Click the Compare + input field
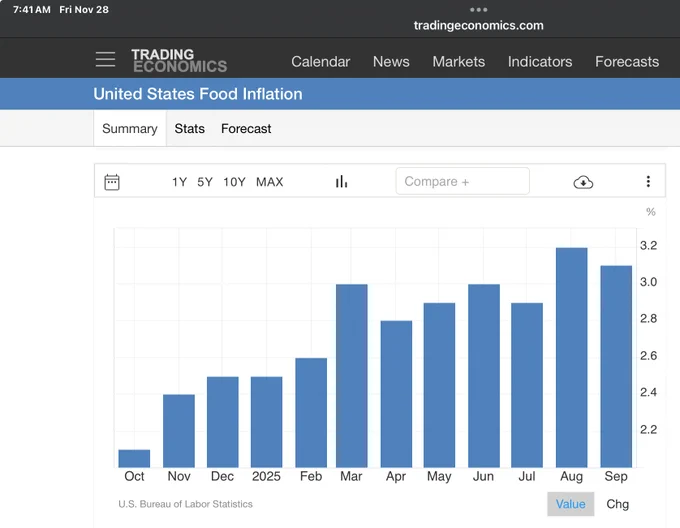Image resolution: width=680 pixels, height=528 pixels. click(462, 181)
